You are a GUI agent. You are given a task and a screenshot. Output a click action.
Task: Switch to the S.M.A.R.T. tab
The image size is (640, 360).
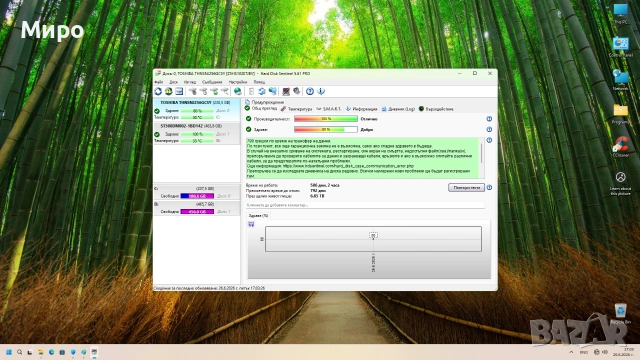[329, 109]
